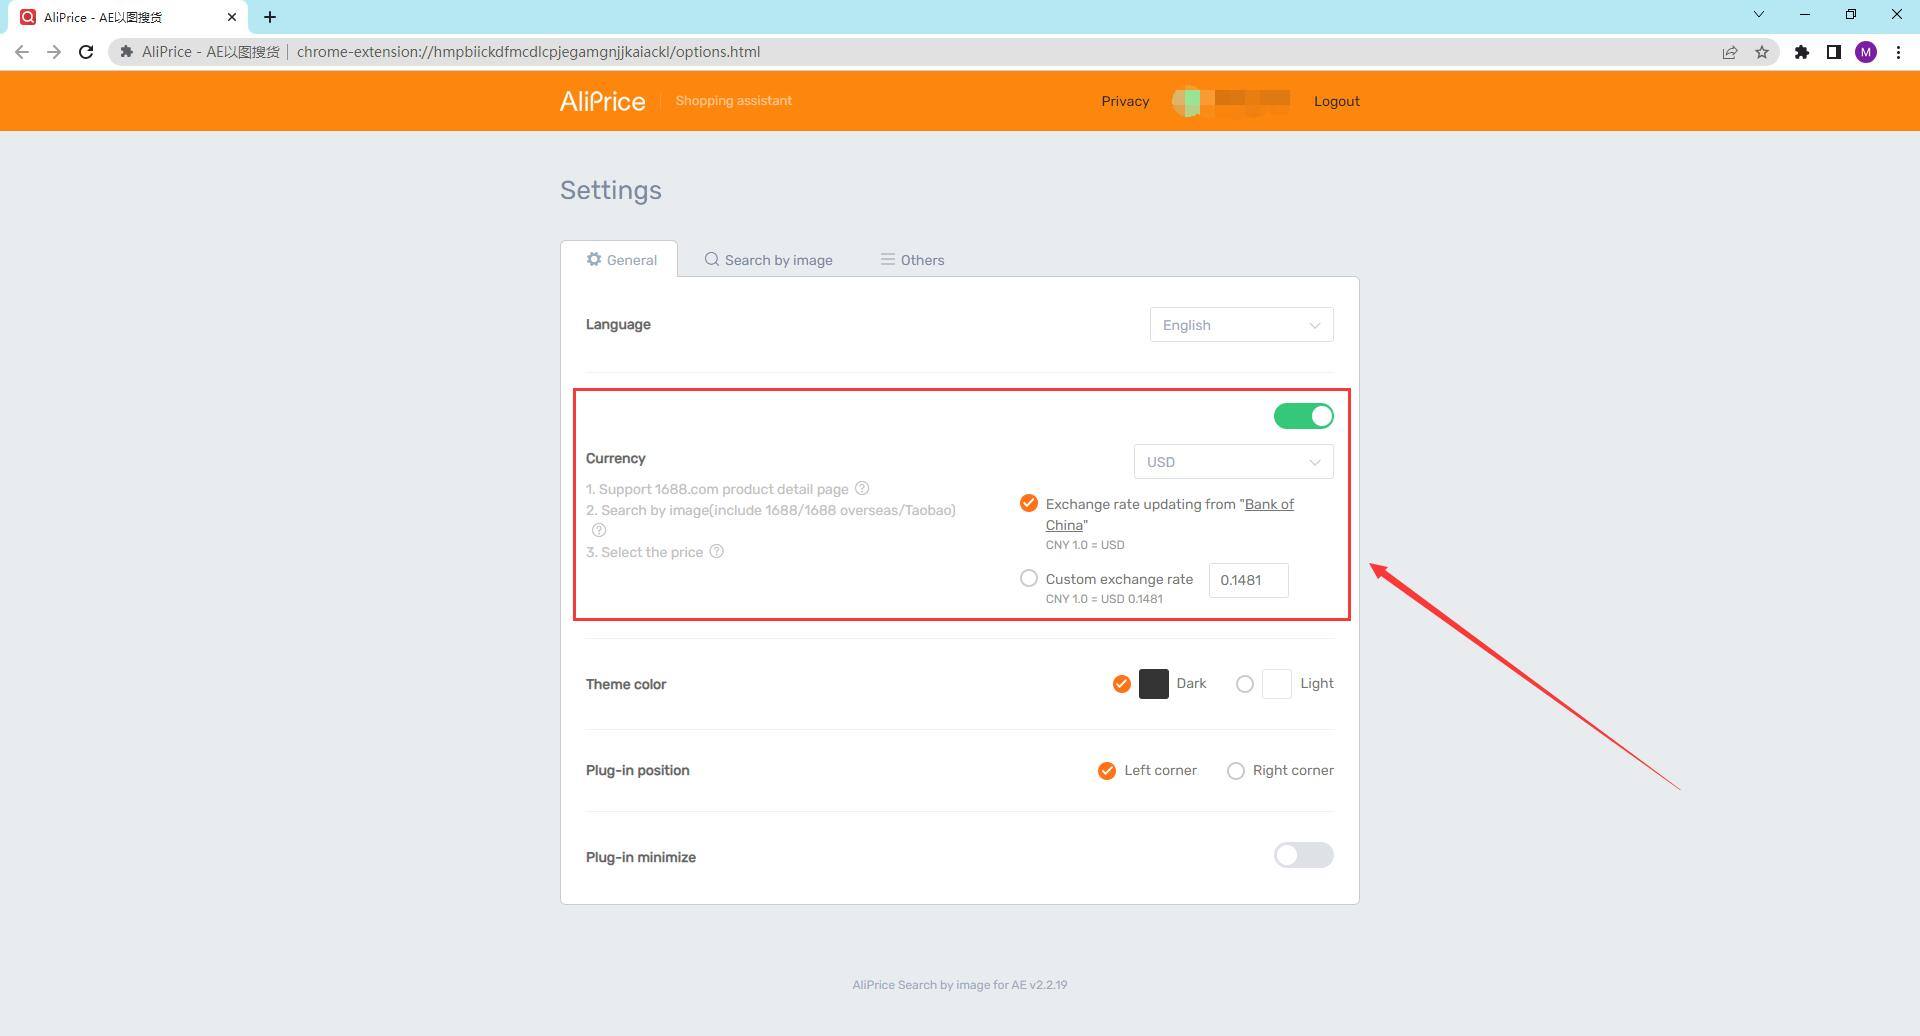Viewport: 1920px width, 1036px height.
Task: Choose Left corner plug-in position
Action: click(1106, 771)
